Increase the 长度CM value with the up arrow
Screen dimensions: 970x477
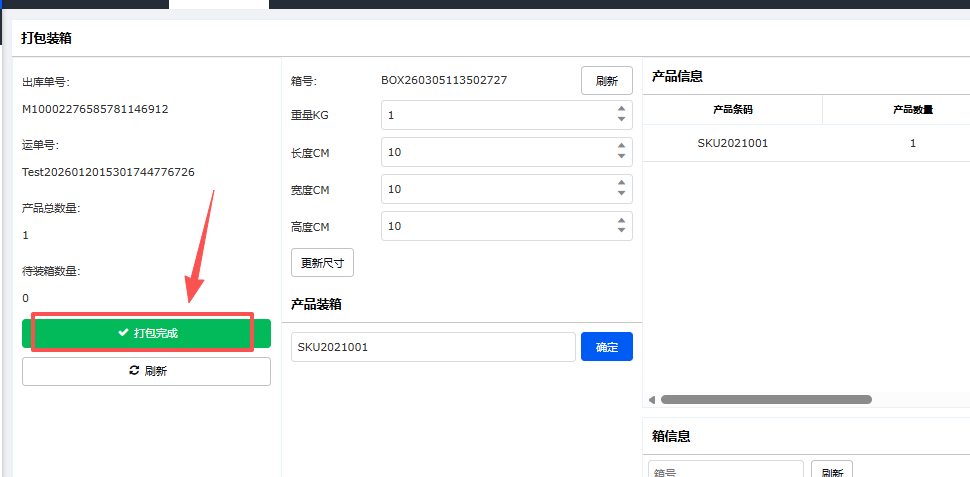click(621, 146)
